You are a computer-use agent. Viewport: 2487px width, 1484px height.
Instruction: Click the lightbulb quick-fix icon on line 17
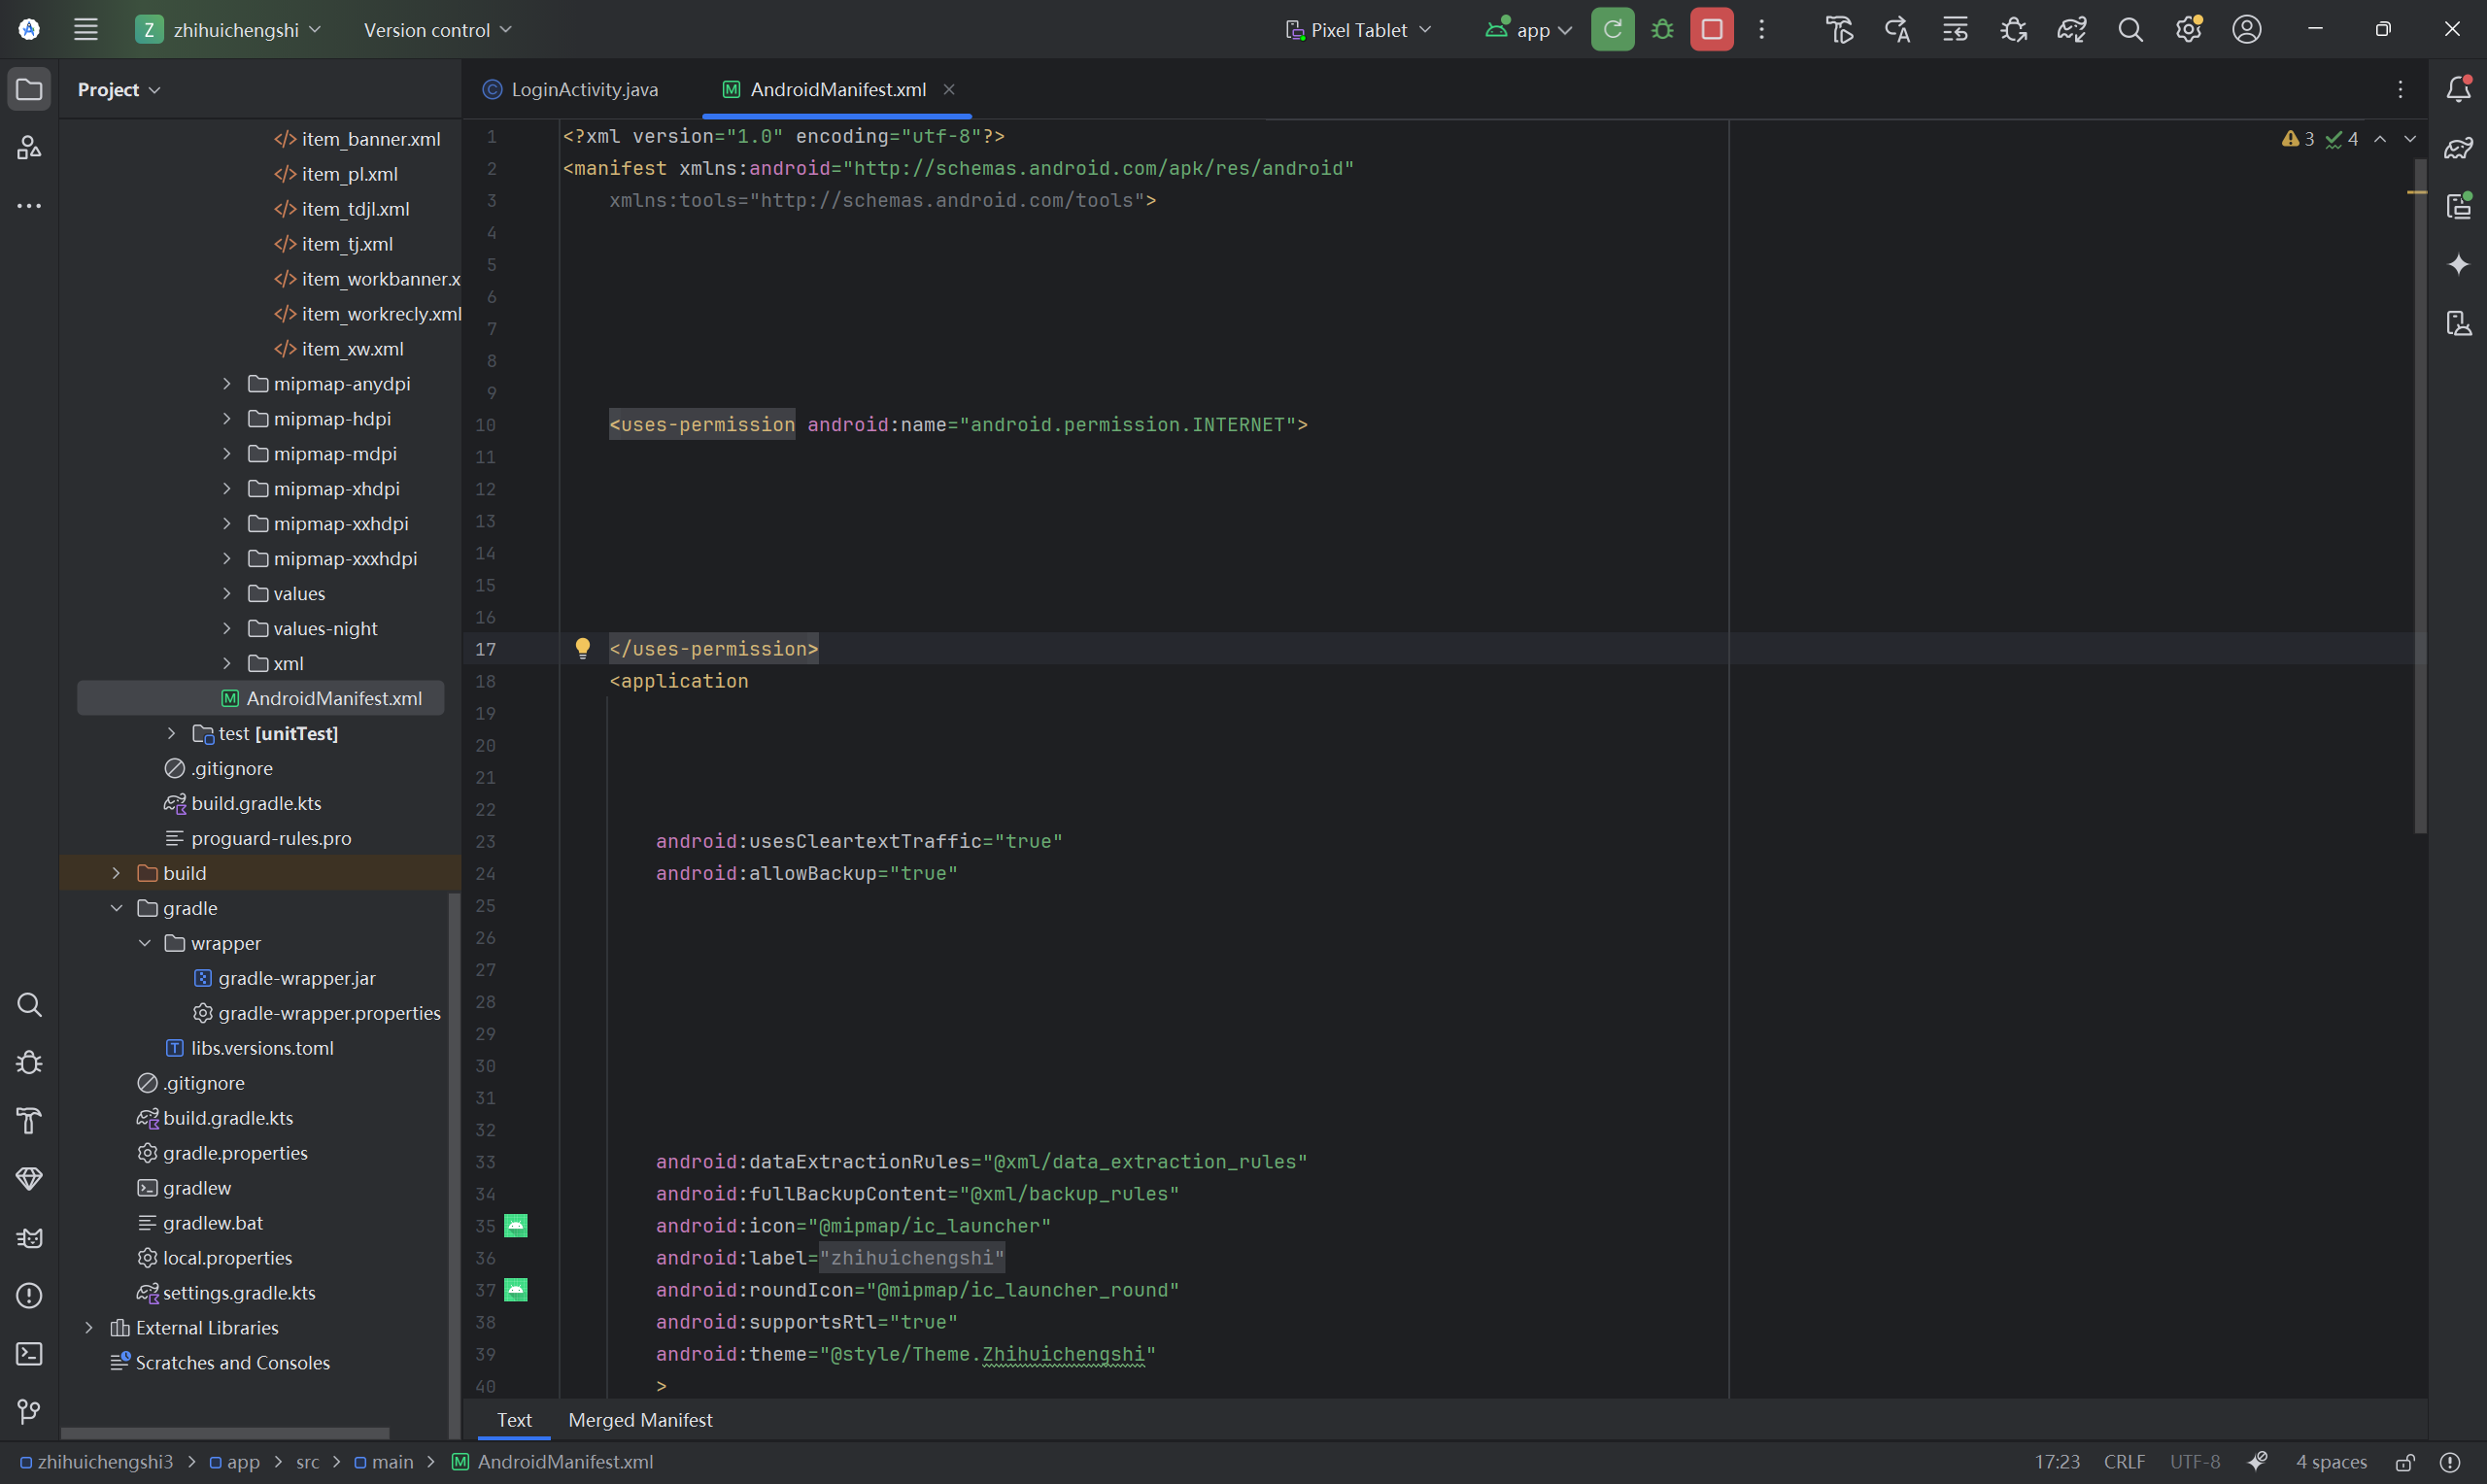tap(582, 648)
